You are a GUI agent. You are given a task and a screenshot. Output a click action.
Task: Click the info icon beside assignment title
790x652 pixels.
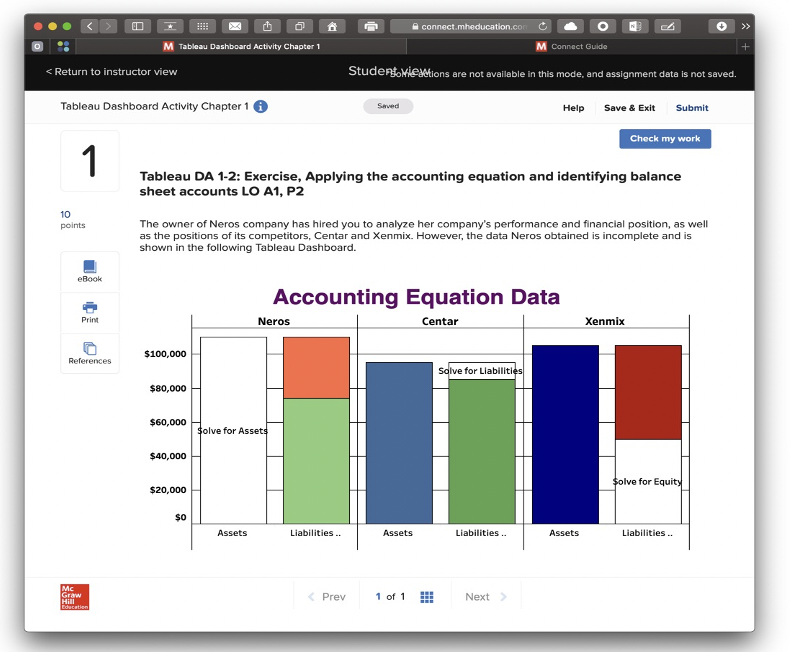click(260, 107)
